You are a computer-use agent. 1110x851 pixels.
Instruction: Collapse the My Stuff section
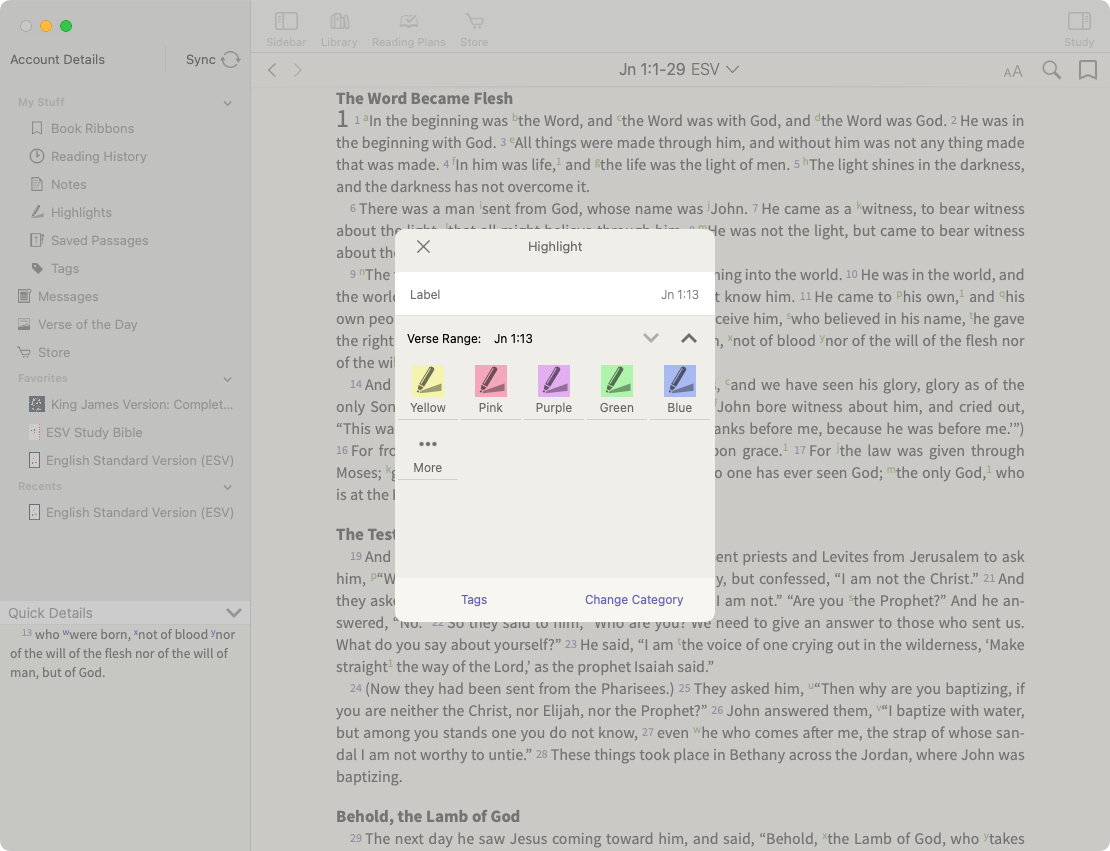[x=228, y=103]
